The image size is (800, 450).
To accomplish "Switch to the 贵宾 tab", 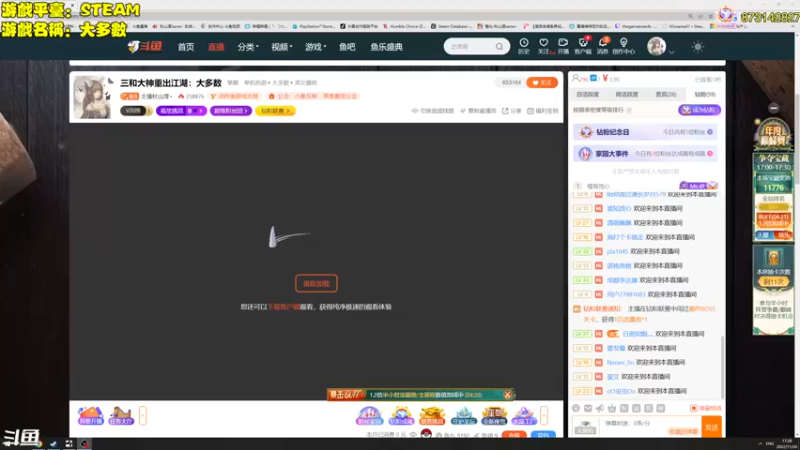I will 665,94.
